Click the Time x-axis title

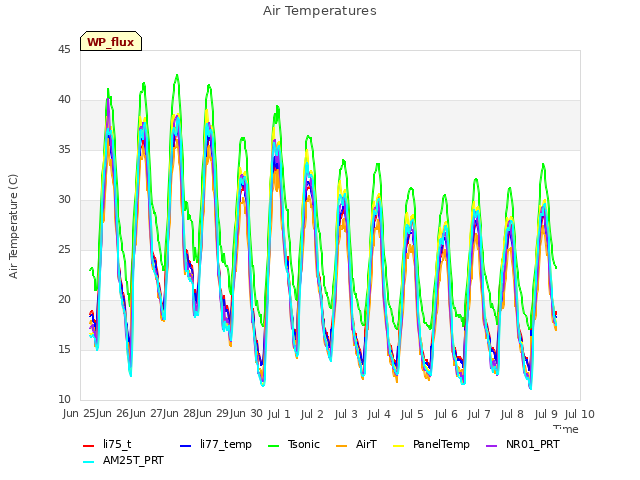tap(566, 429)
